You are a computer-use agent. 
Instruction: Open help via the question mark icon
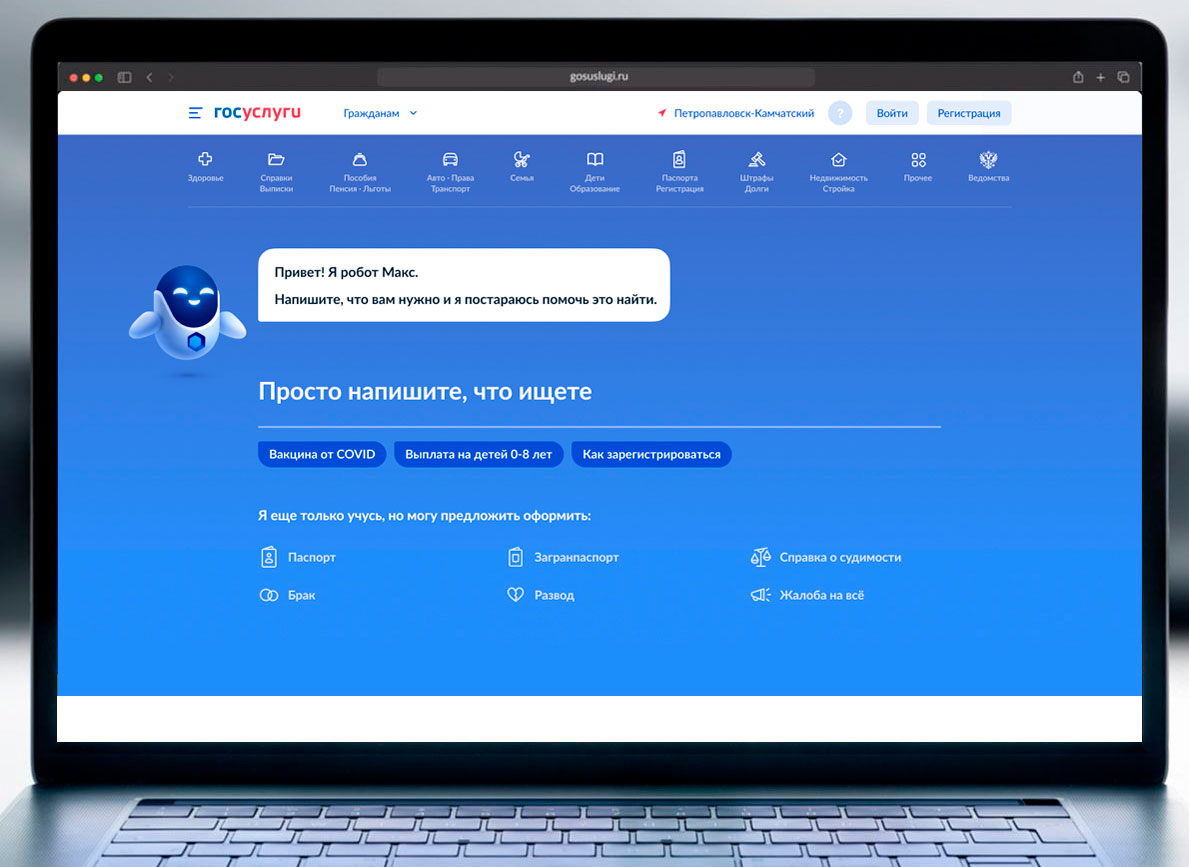[x=839, y=113]
